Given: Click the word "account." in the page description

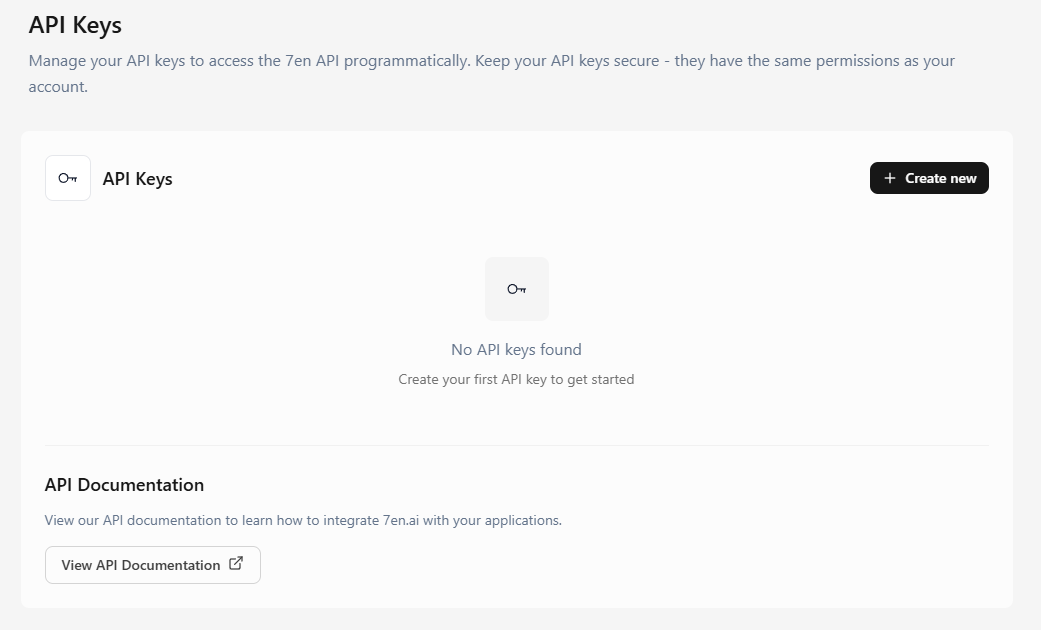Looking at the screenshot, I should click(x=58, y=86).
